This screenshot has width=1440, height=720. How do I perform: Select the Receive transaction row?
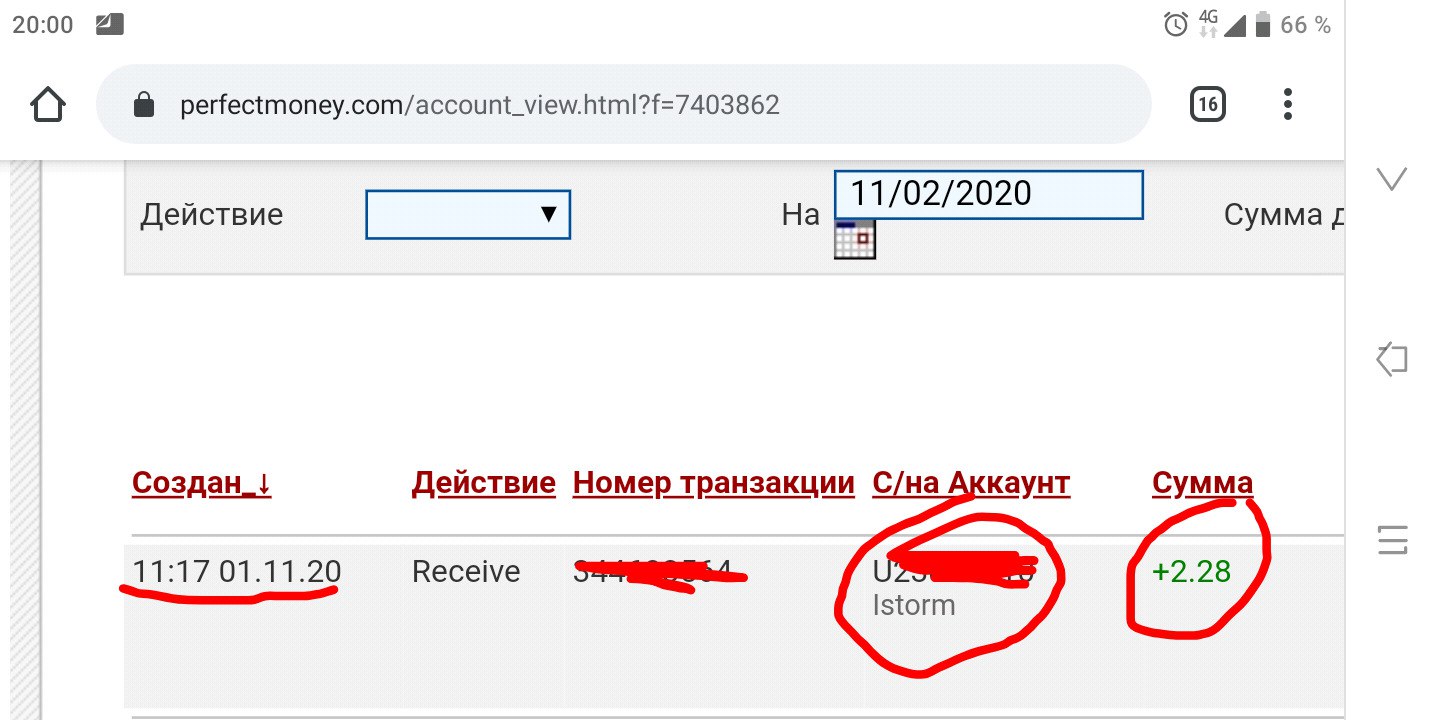(x=735, y=626)
